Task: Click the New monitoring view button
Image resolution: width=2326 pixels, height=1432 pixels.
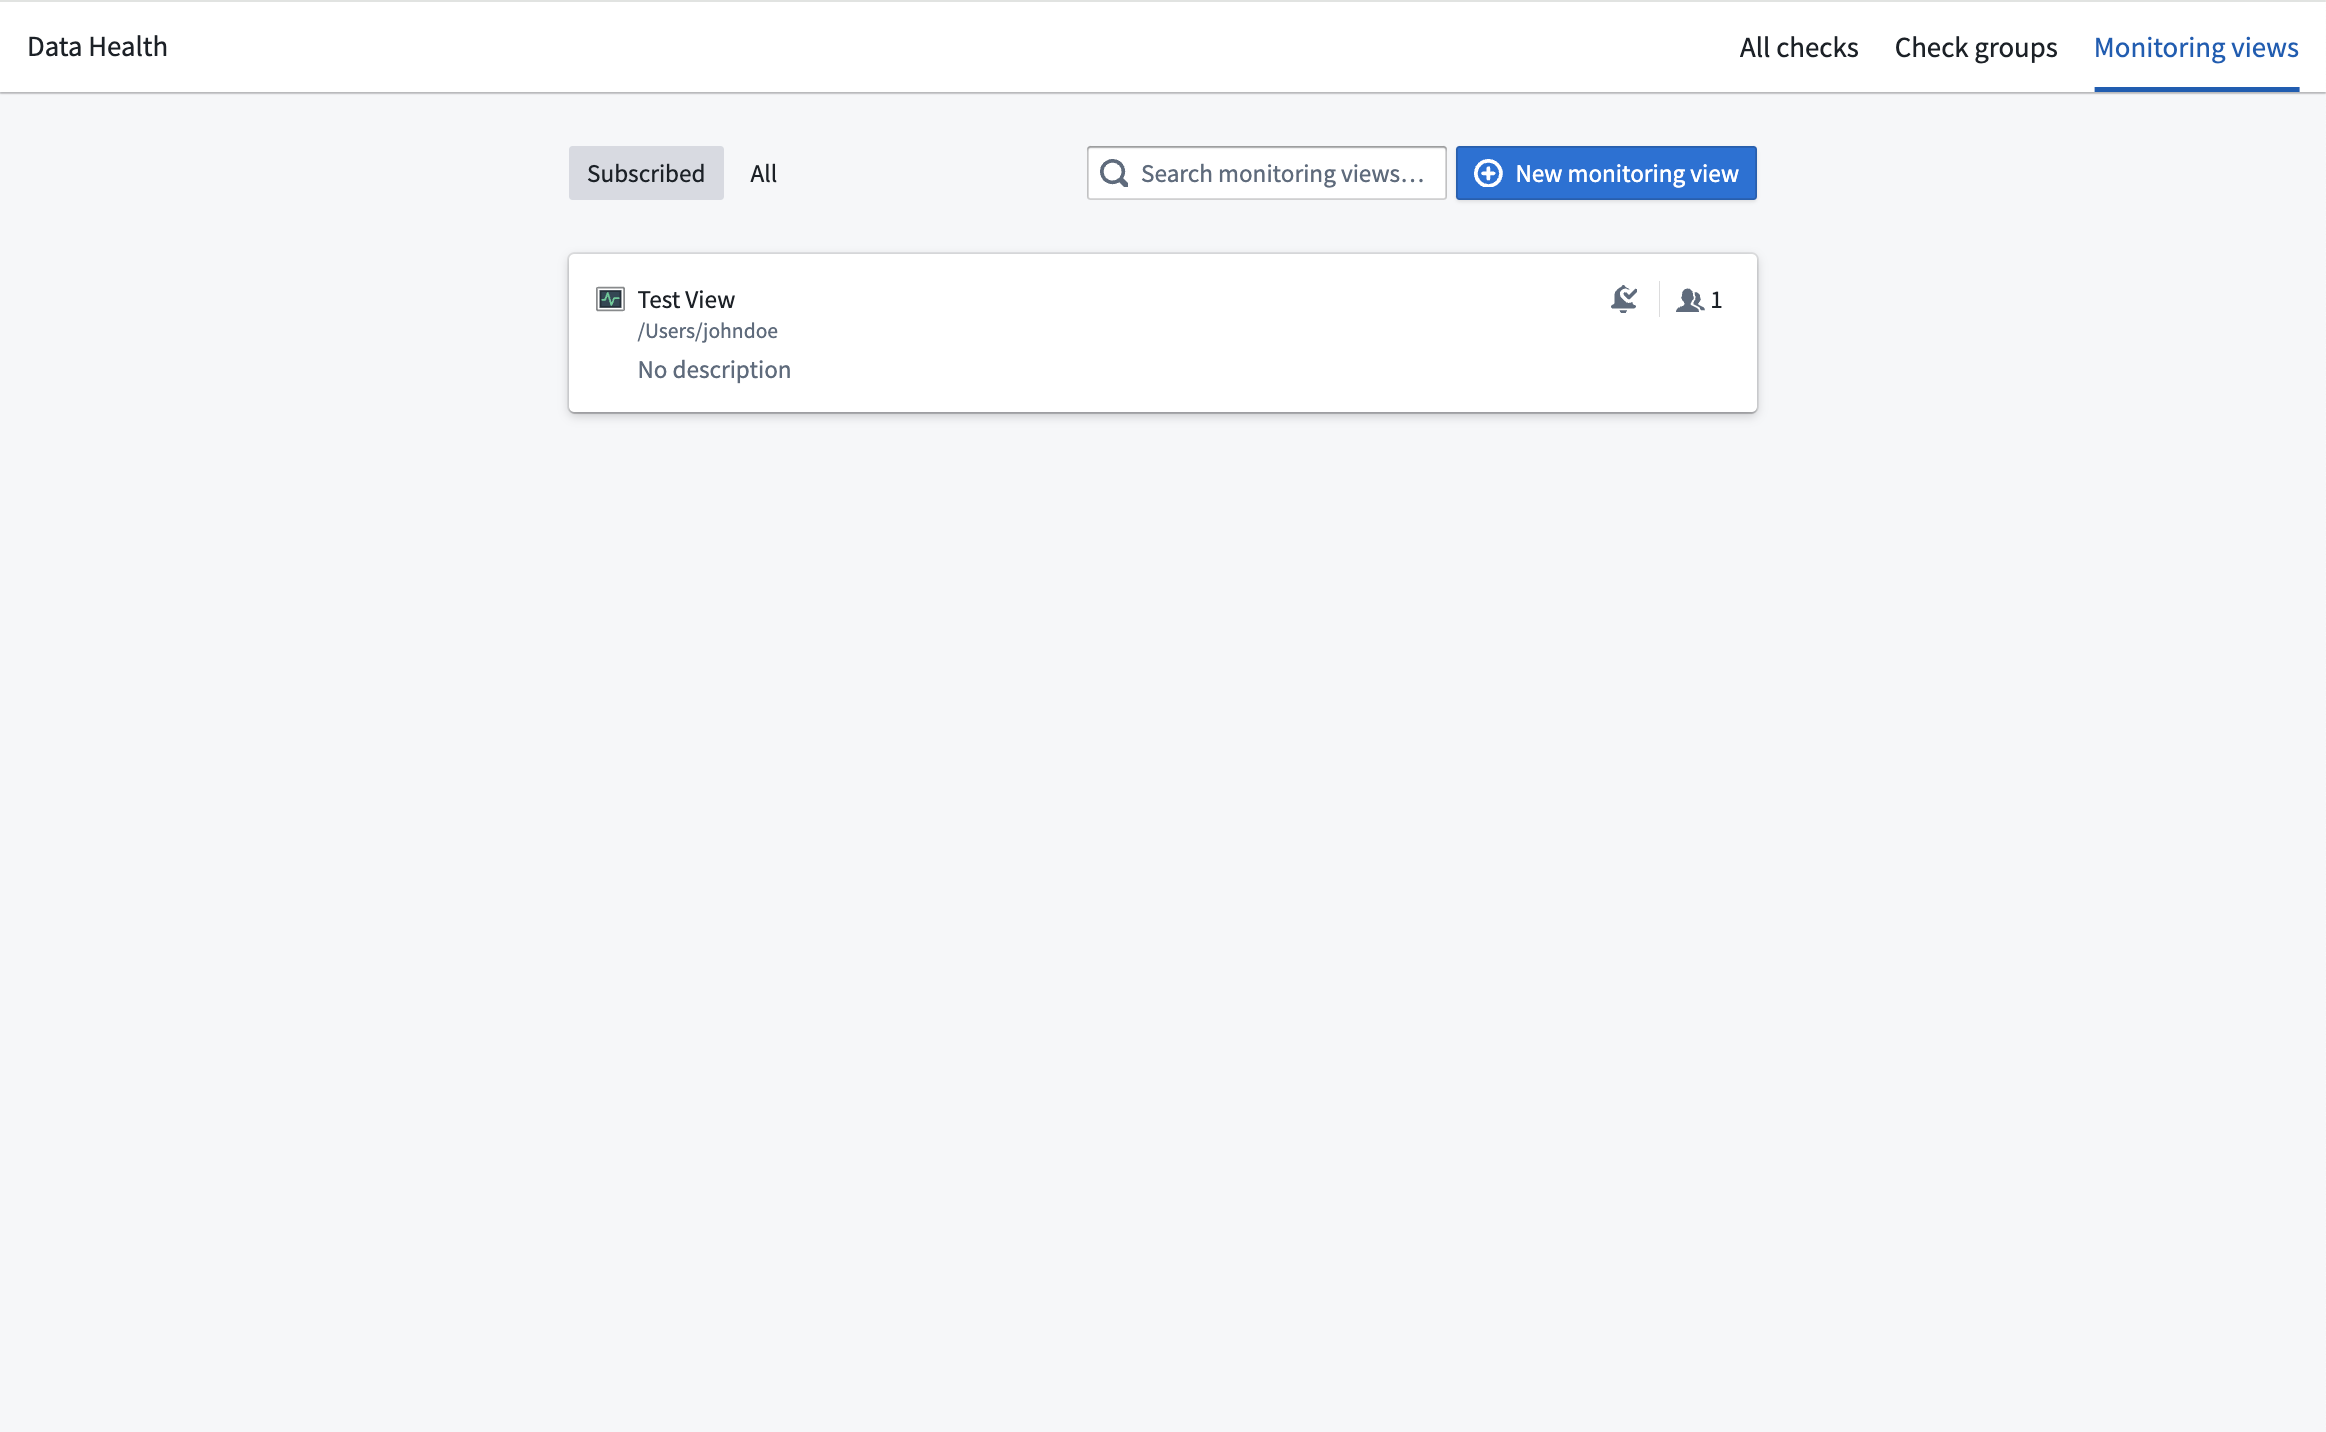Action: [x=1605, y=173]
